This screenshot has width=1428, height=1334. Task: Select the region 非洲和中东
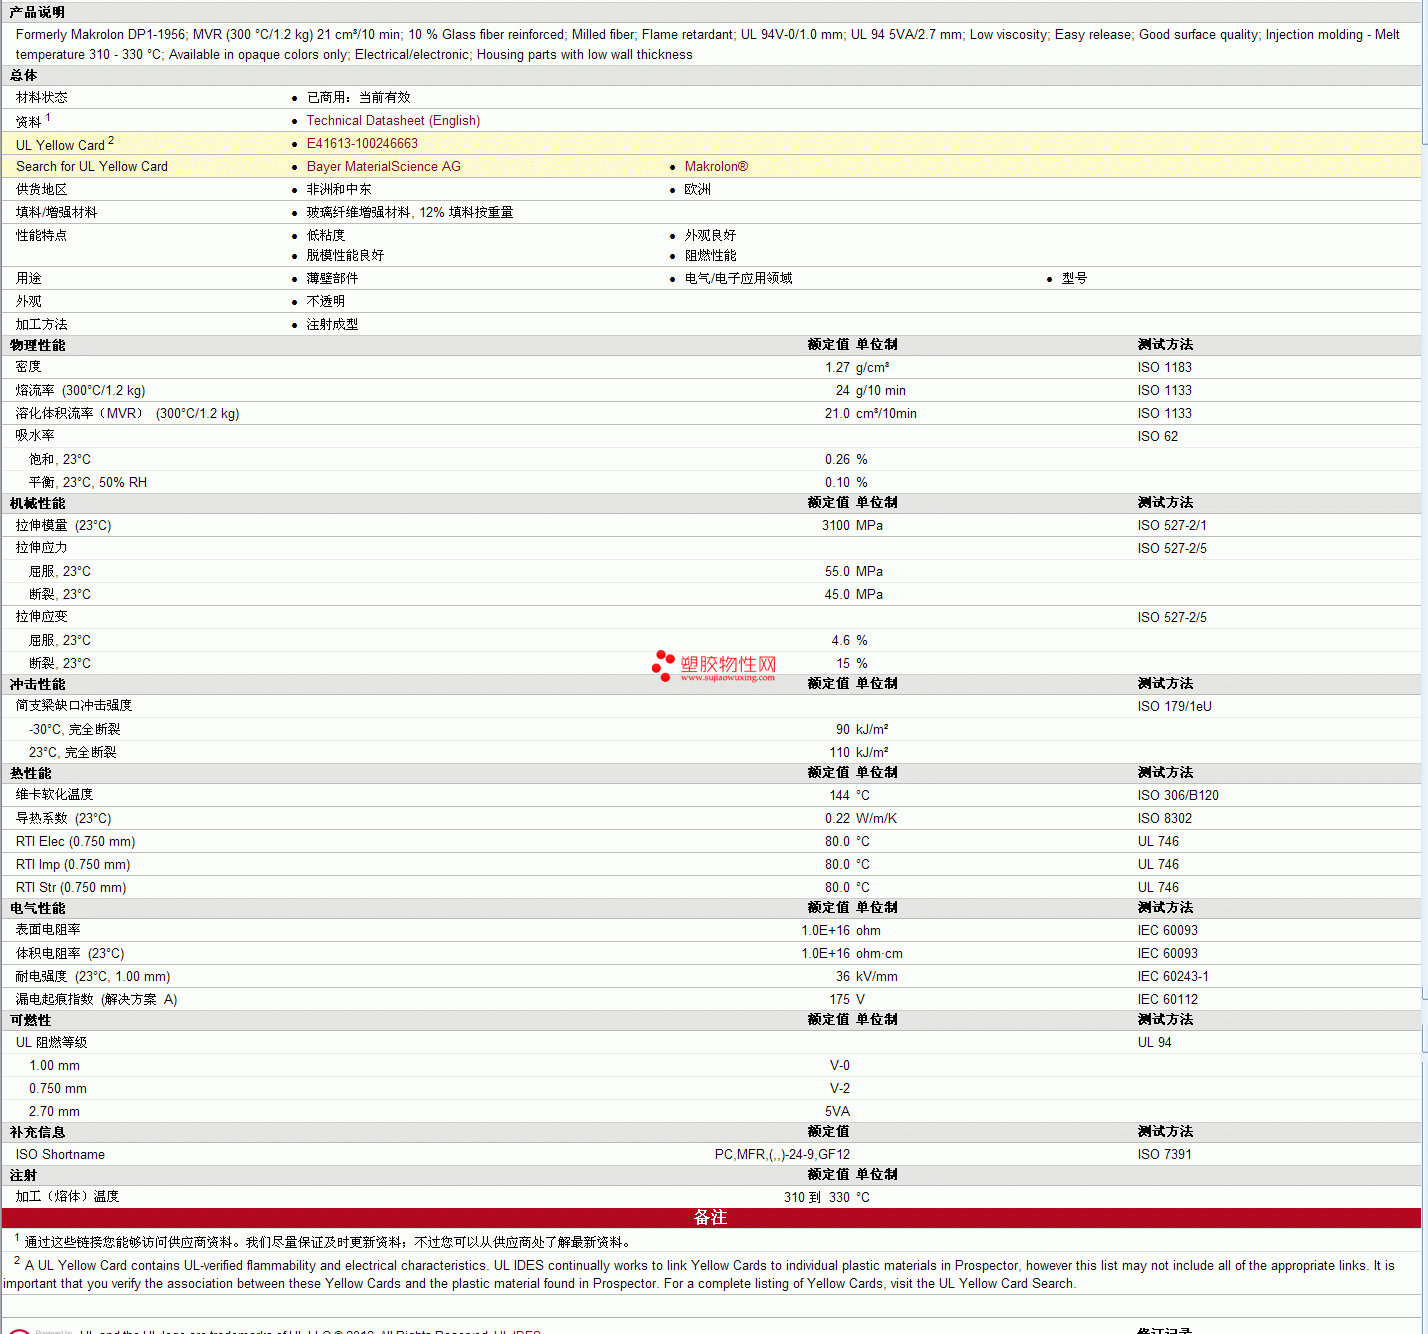coord(339,190)
